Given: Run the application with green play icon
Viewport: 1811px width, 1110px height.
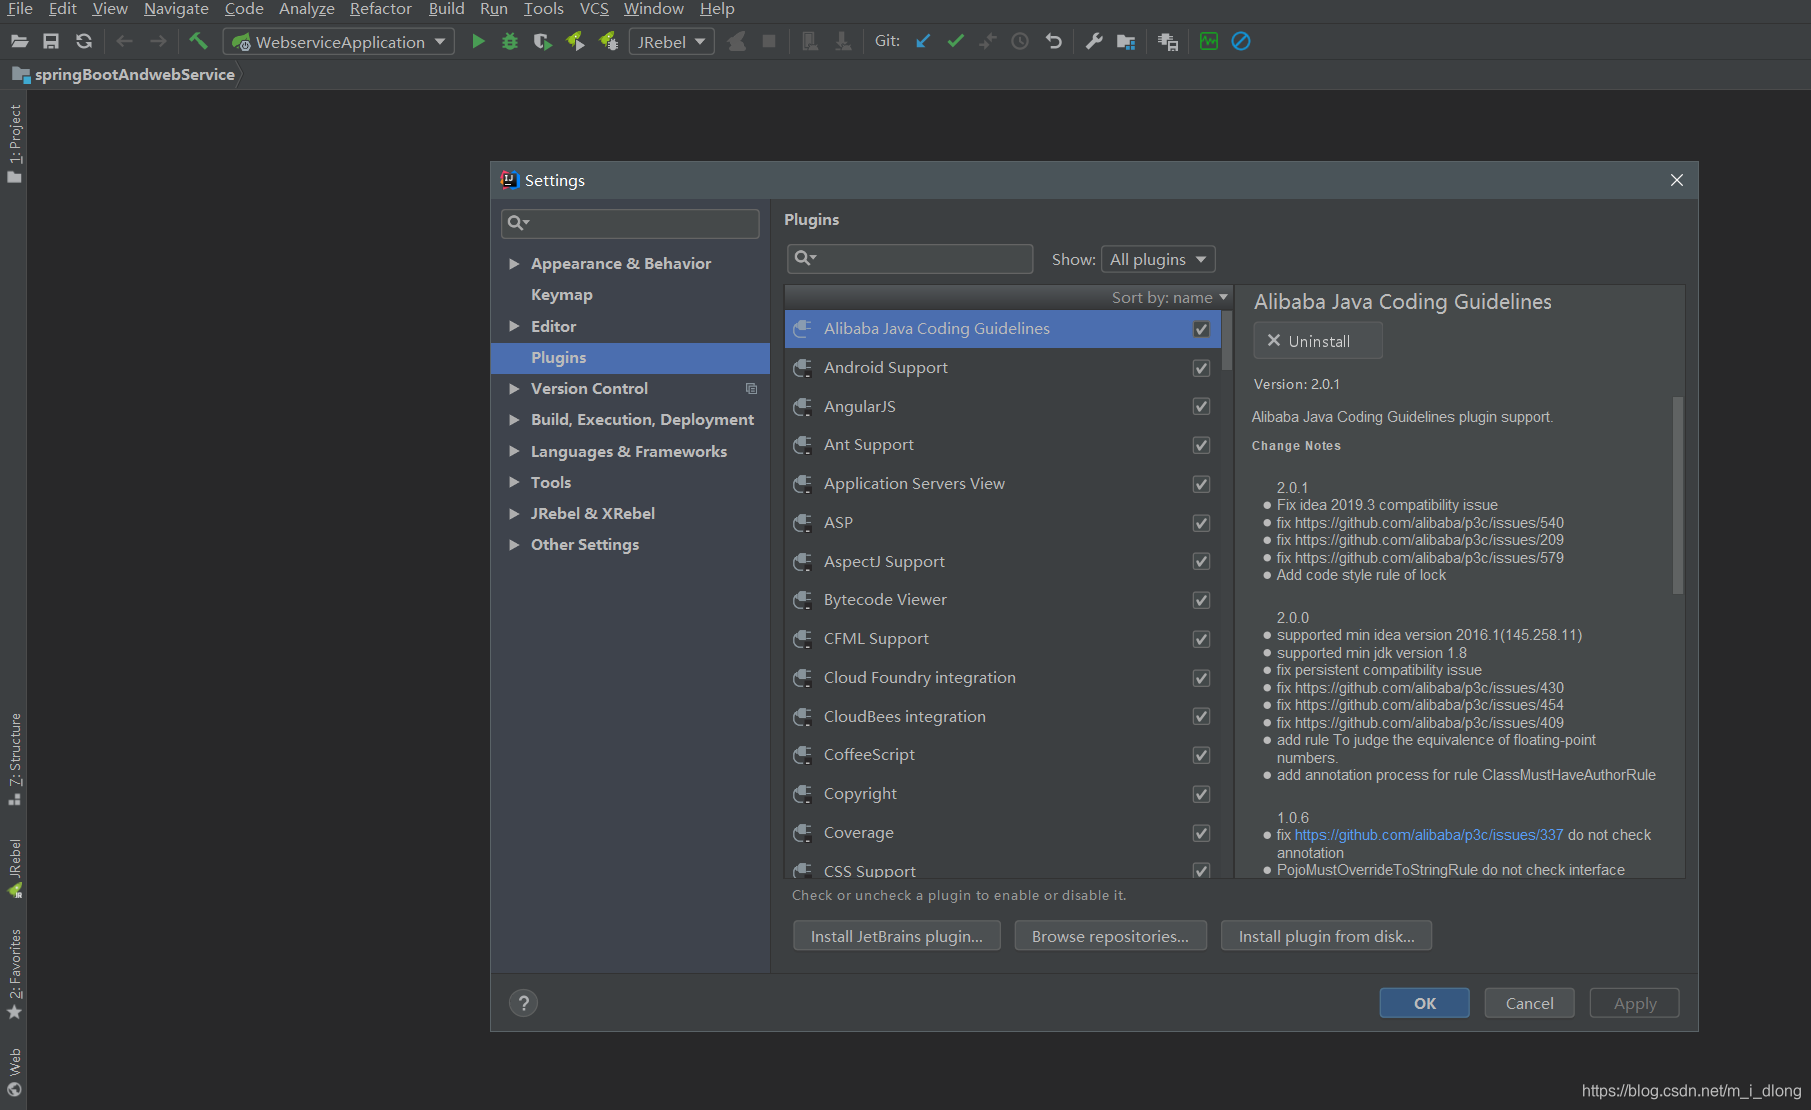Looking at the screenshot, I should tap(478, 41).
